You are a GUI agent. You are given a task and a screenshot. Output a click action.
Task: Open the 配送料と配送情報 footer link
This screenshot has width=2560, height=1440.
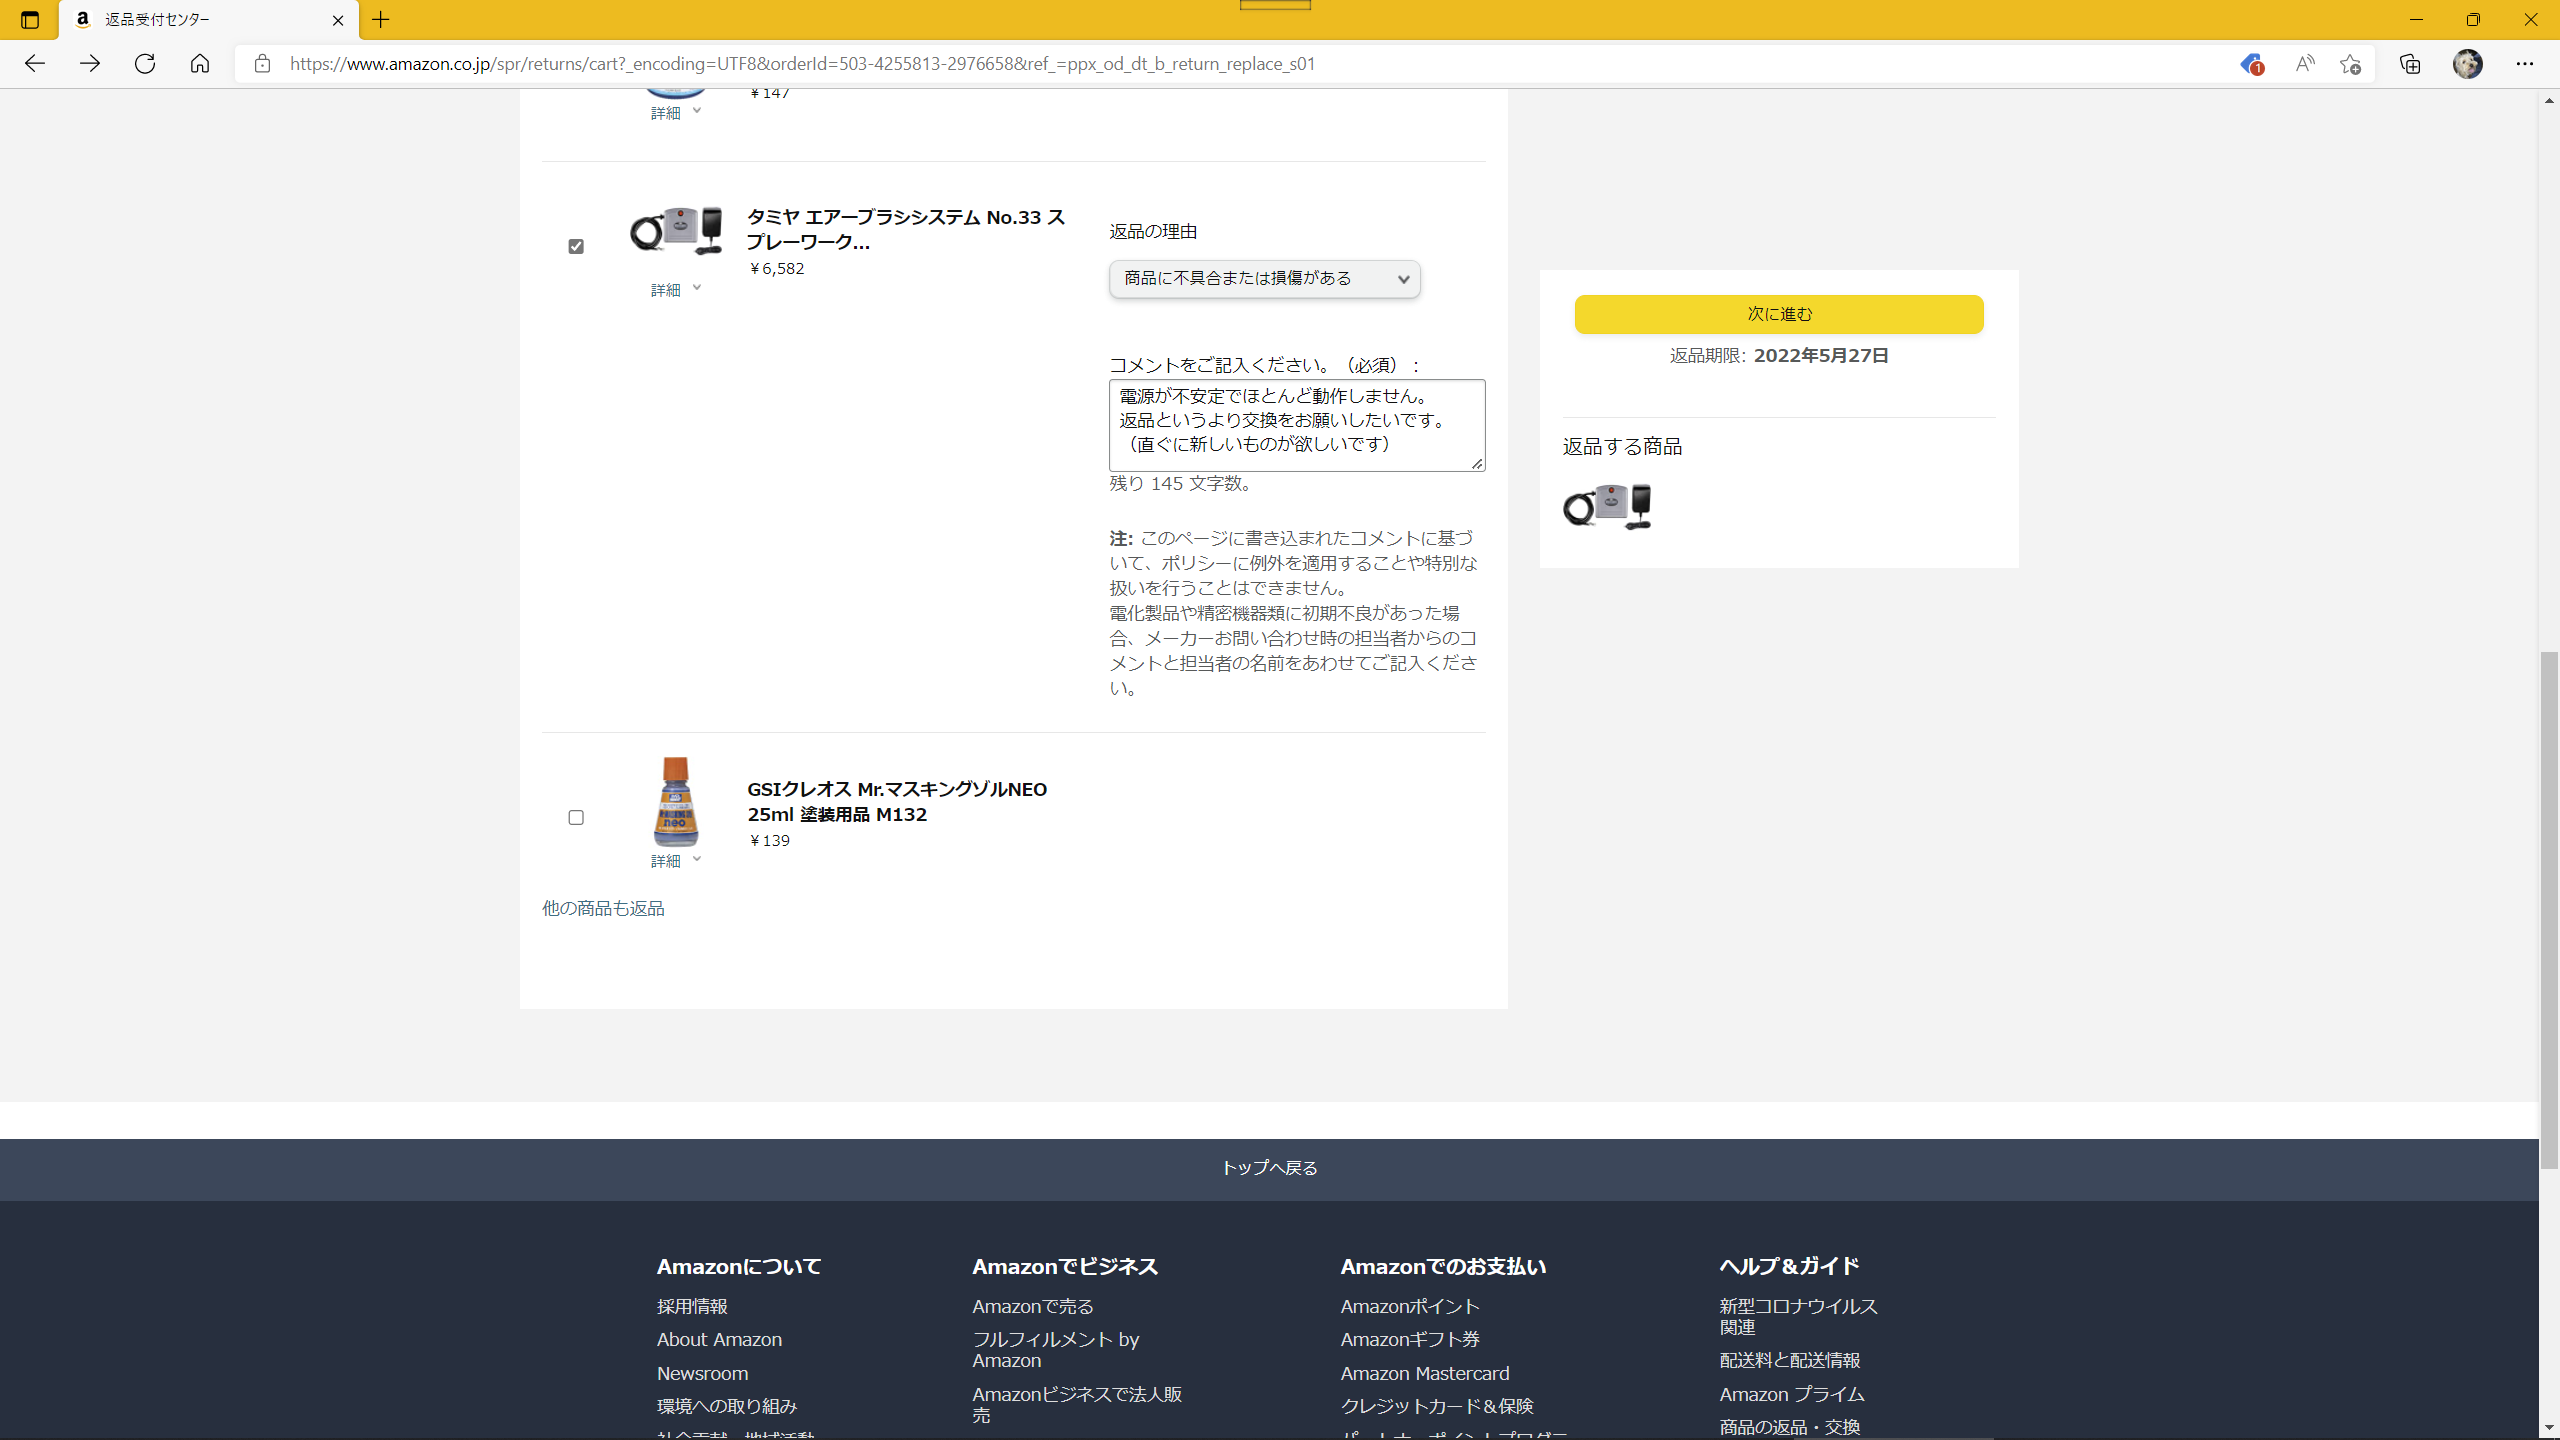click(x=1790, y=1361)
